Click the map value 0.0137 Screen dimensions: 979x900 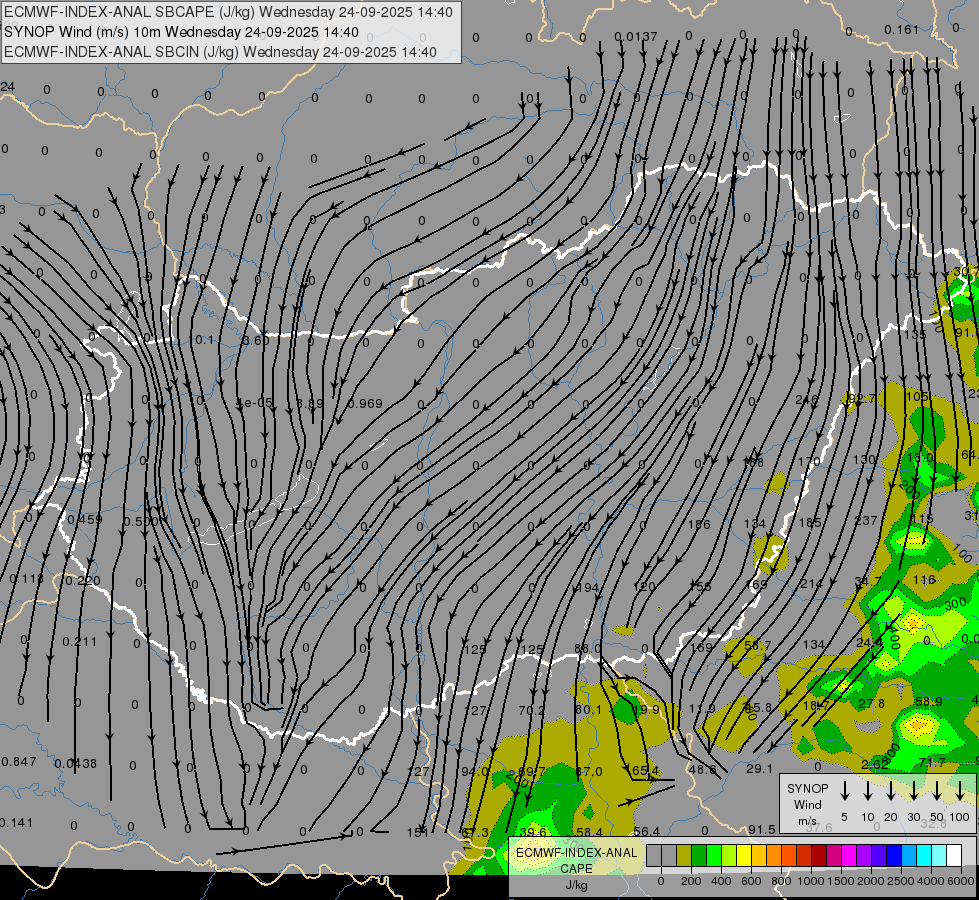tap(636, 37)
